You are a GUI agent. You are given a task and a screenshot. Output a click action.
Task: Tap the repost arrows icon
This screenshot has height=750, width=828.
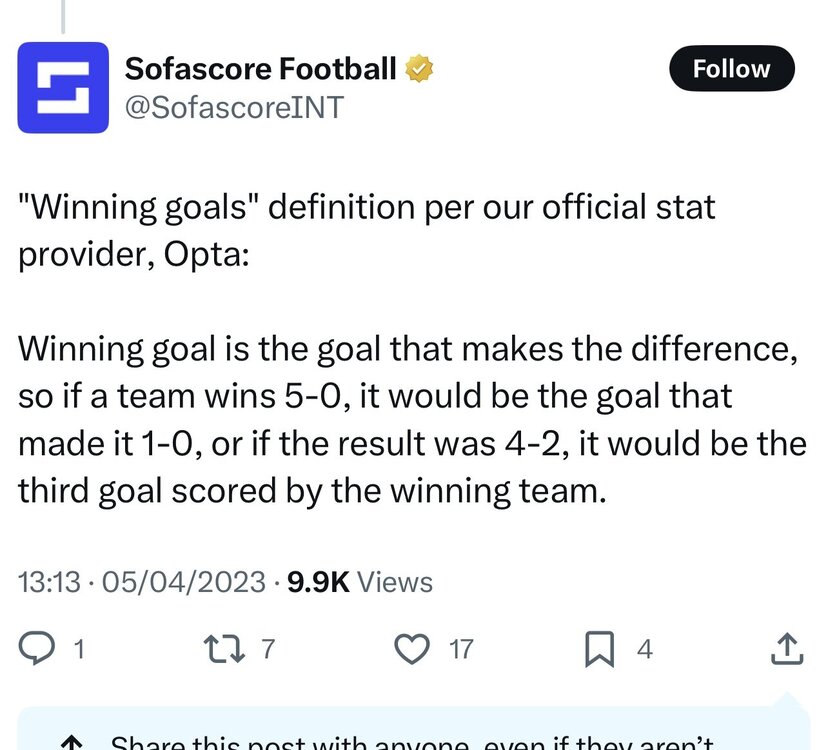pyautogui.click(x=224, y=649)
